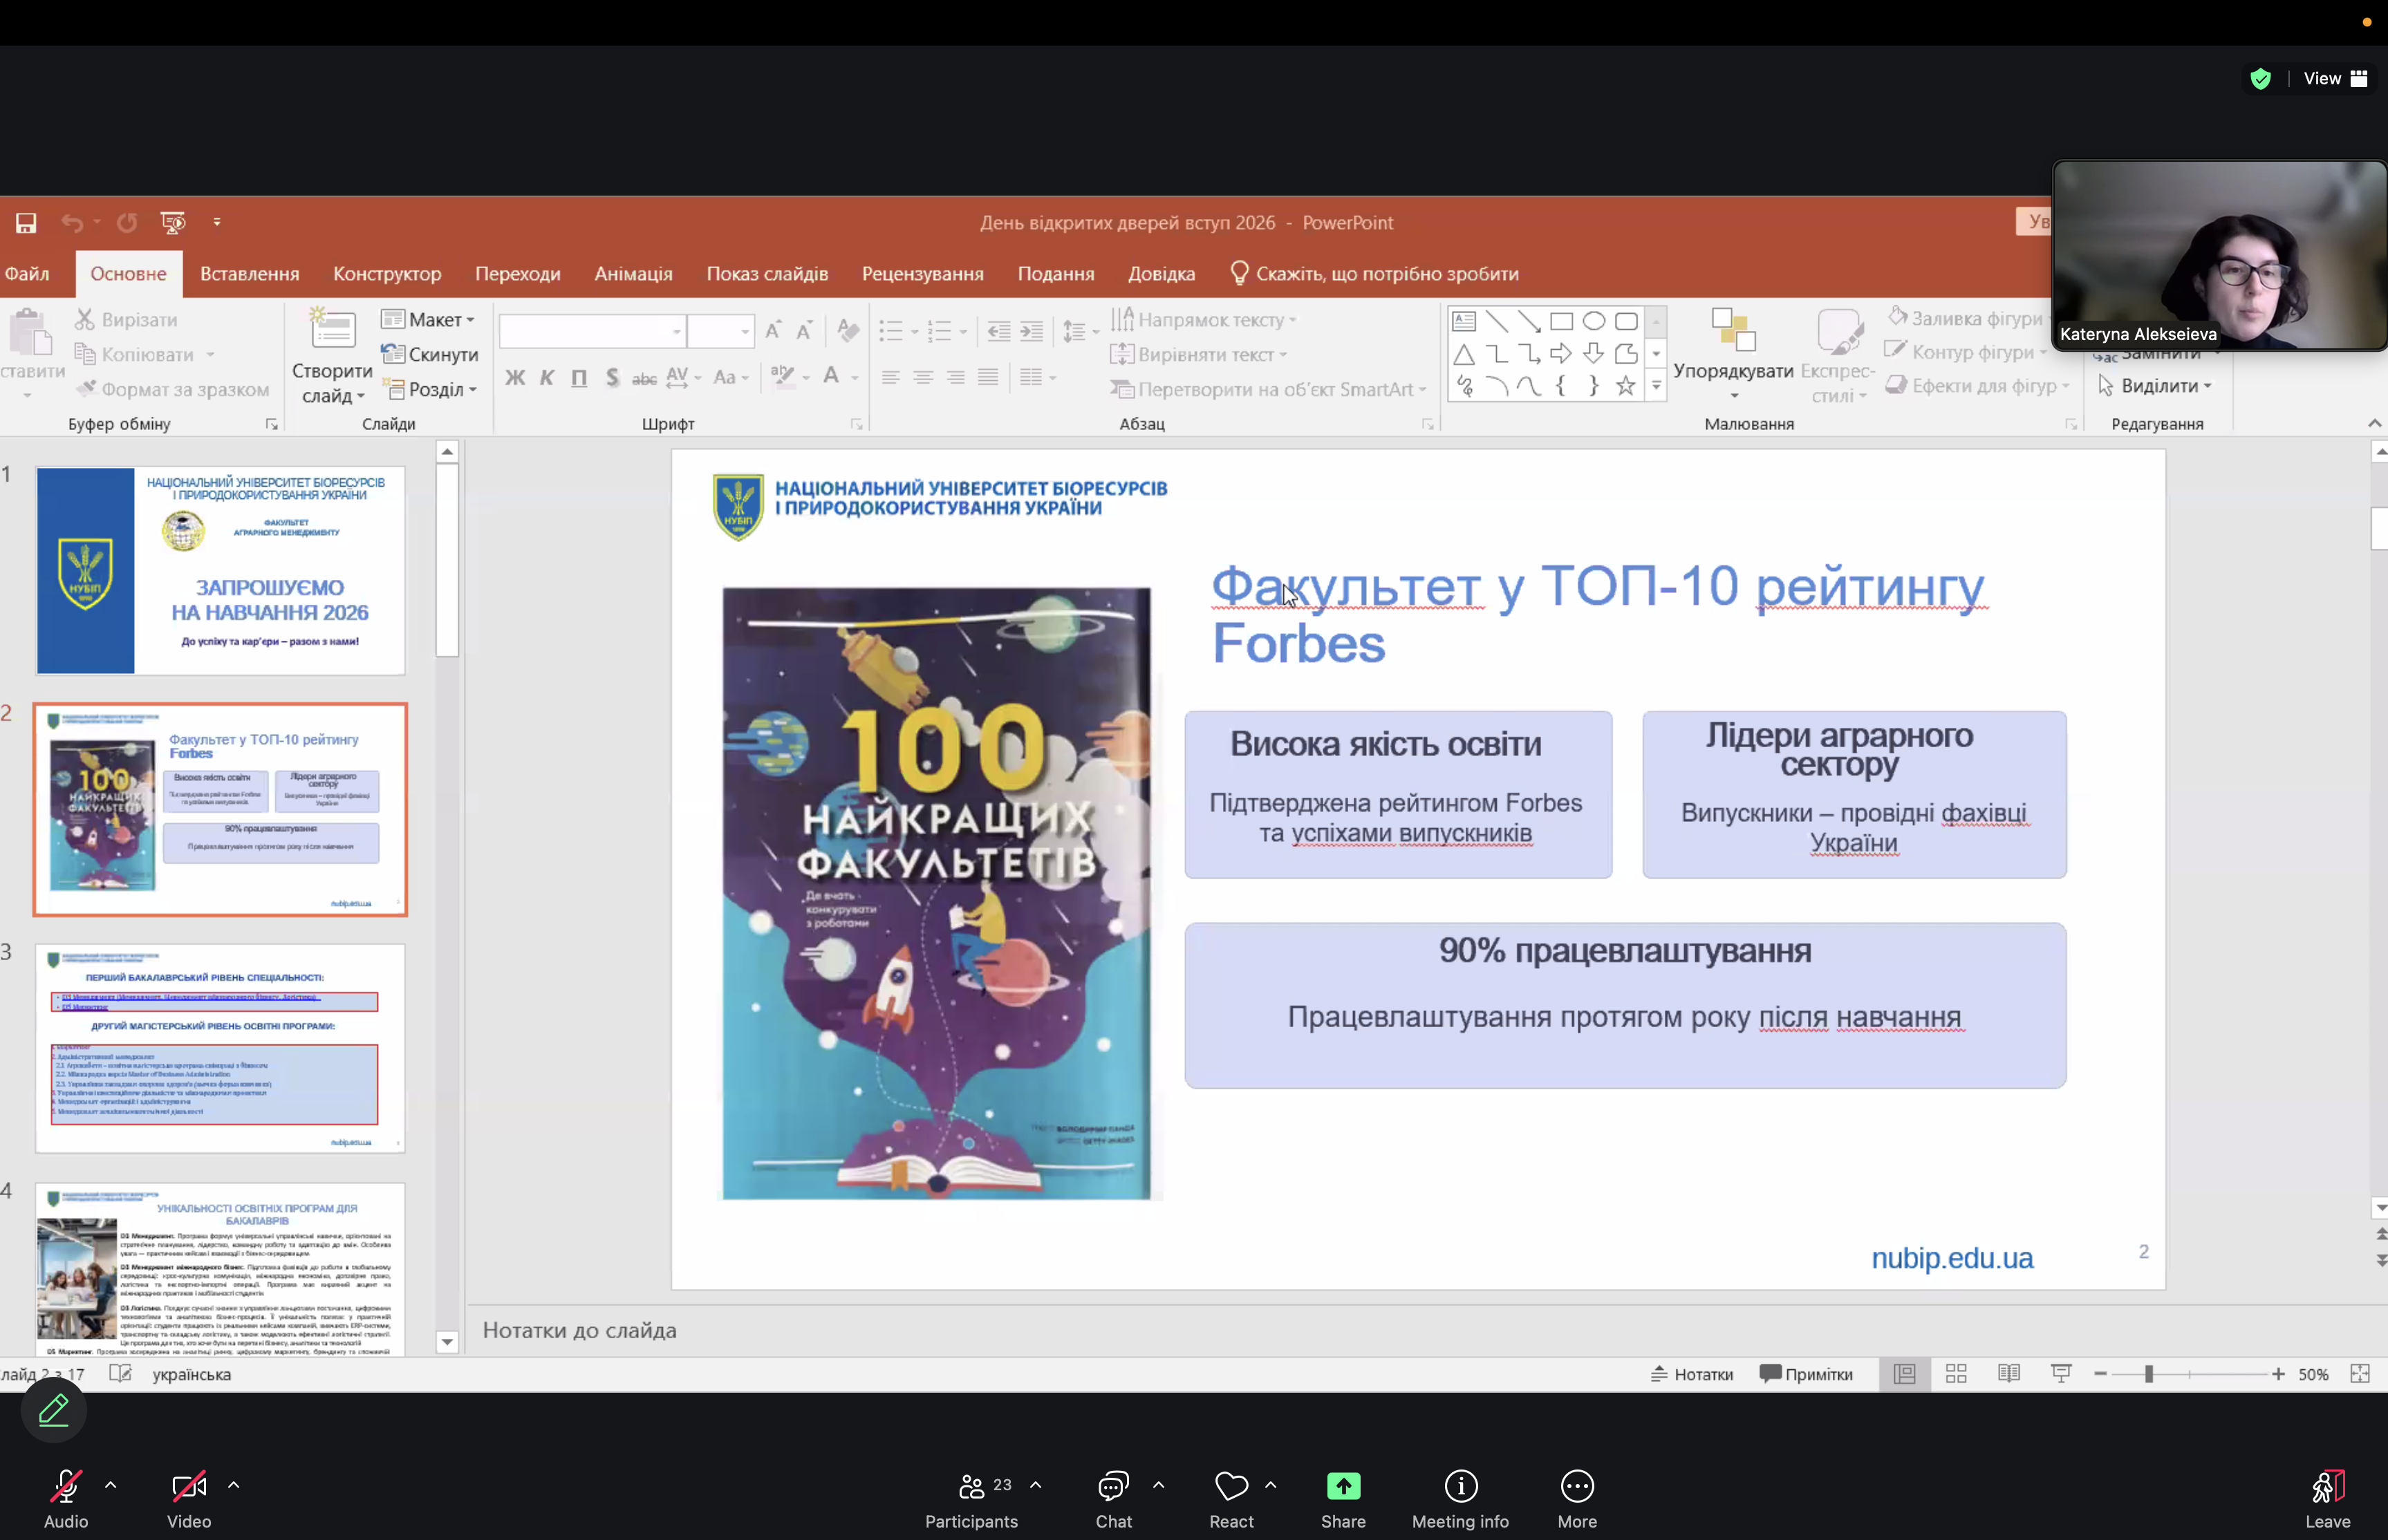The width and height of the screenshot is (2388, 1540).
Task: Switch to the Анімація tab
Action: point(633,274)
